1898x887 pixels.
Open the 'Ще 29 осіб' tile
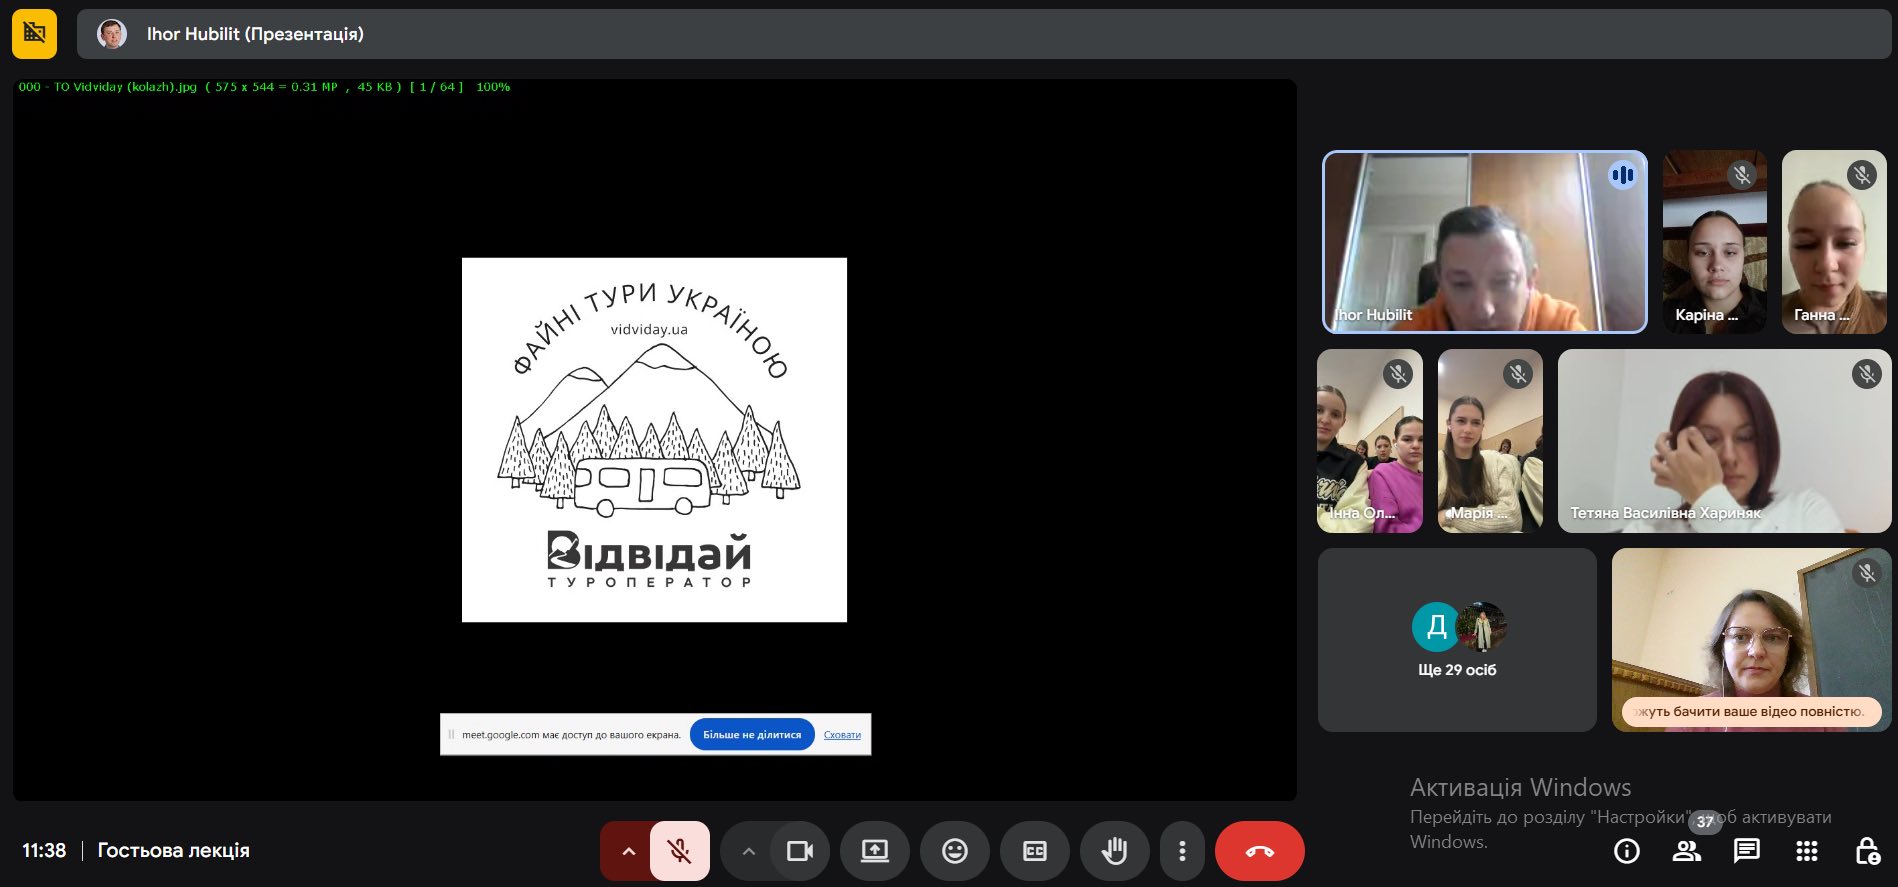(1457, 640)
